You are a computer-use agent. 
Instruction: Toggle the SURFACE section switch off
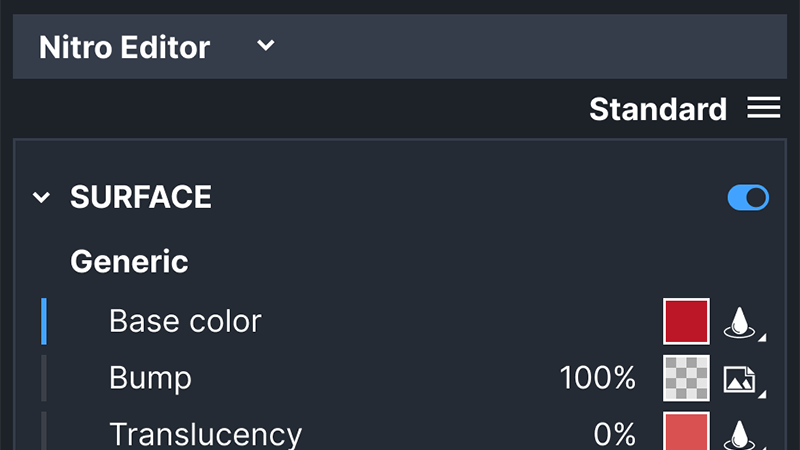[748, 197]
